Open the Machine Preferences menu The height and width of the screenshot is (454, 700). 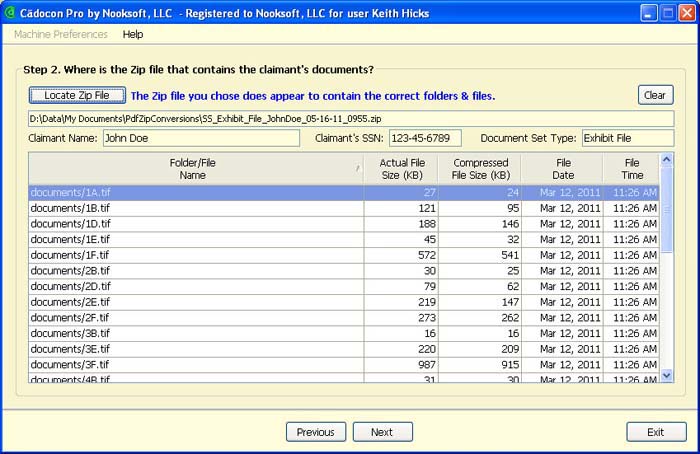pos(61,34)
